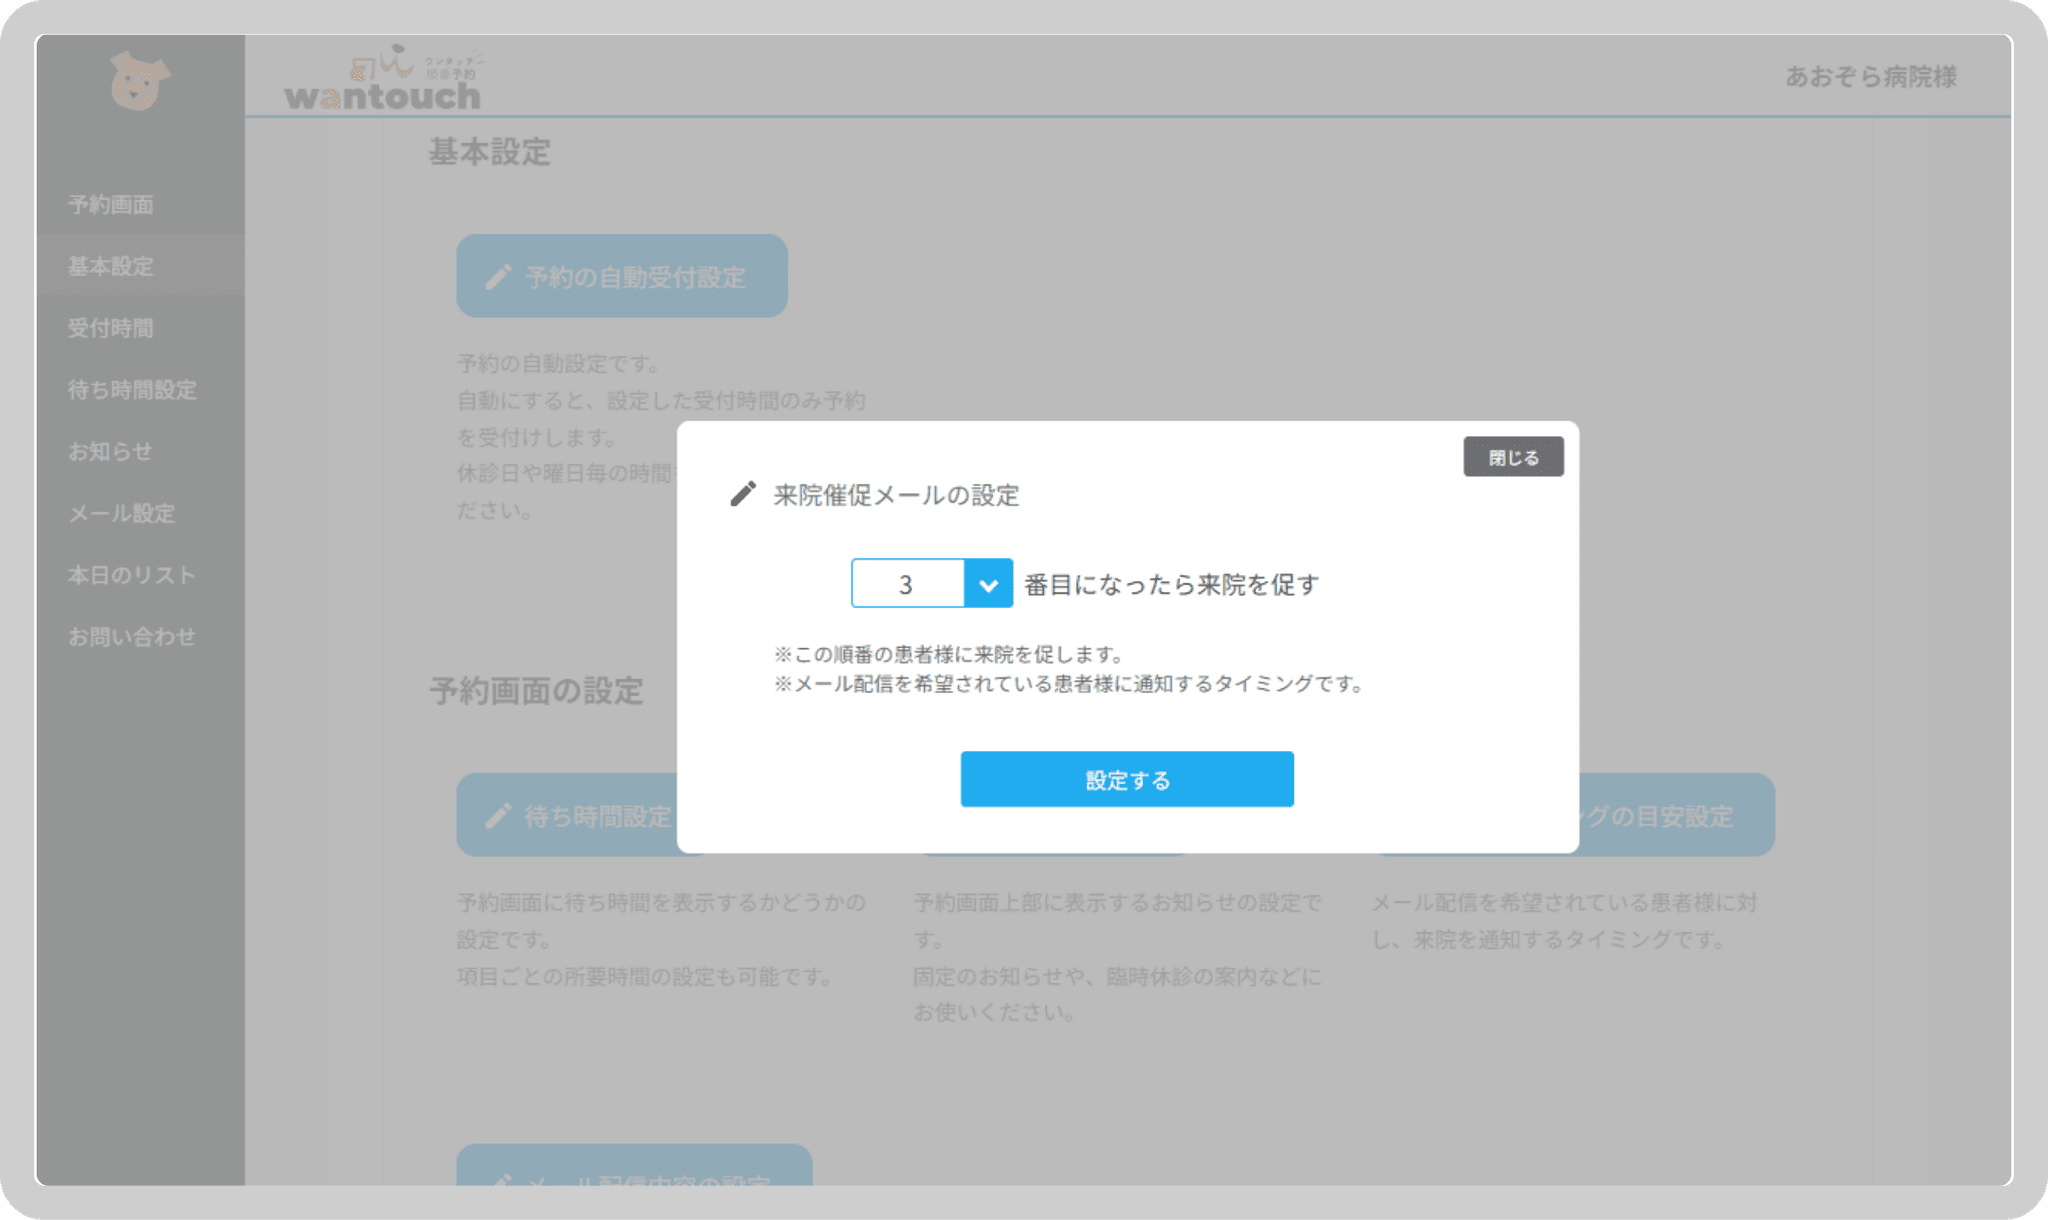Click the chevron arrow on number dropdown
Viewport: 2048px width, 1220px height.
(x=986, y=585)
